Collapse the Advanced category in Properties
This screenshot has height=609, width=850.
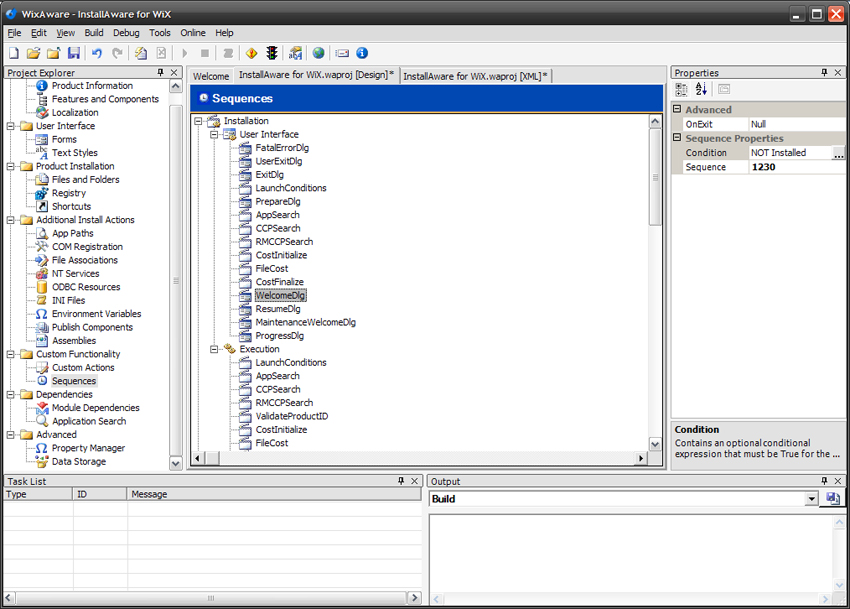point(677,109)
